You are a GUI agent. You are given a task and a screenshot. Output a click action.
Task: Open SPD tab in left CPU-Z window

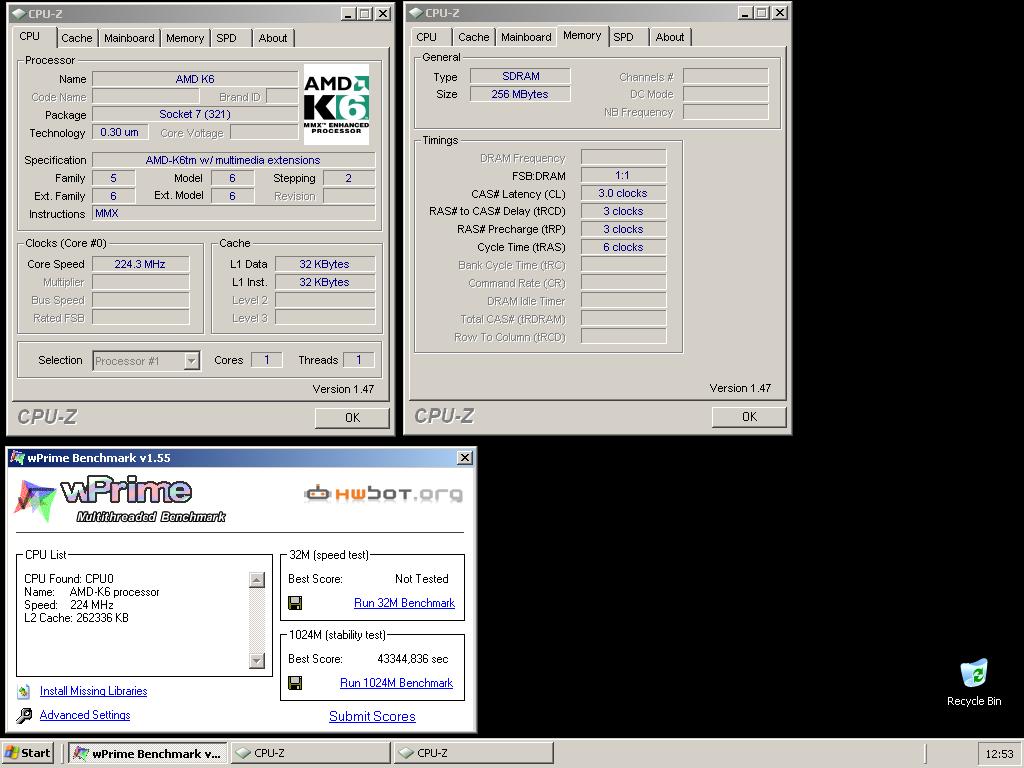click(227, 38)
